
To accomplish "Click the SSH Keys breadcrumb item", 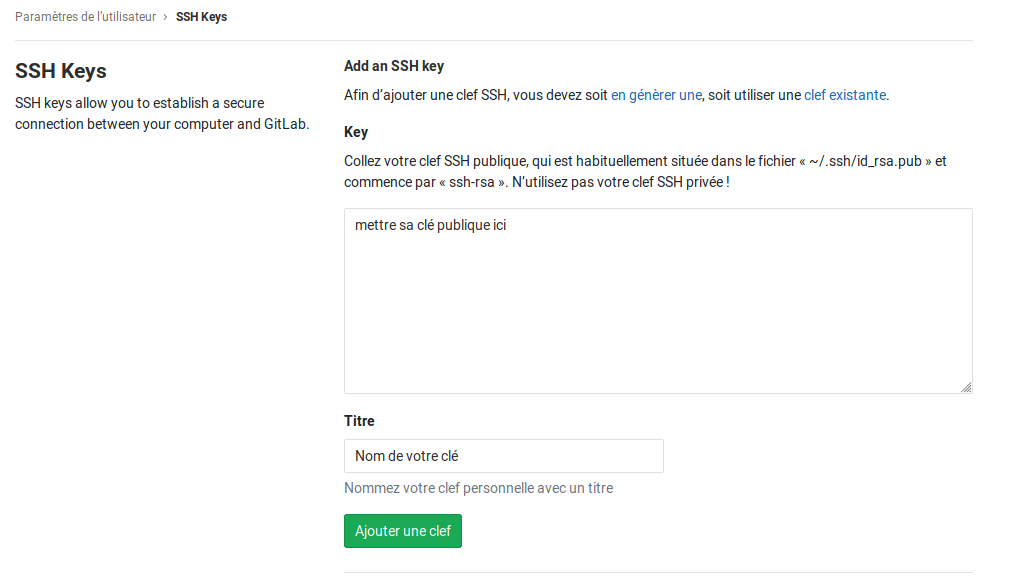I will click(201, 17).
